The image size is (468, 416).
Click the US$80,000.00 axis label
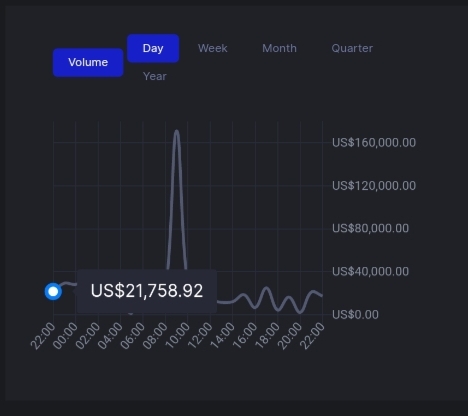(370, 228)
